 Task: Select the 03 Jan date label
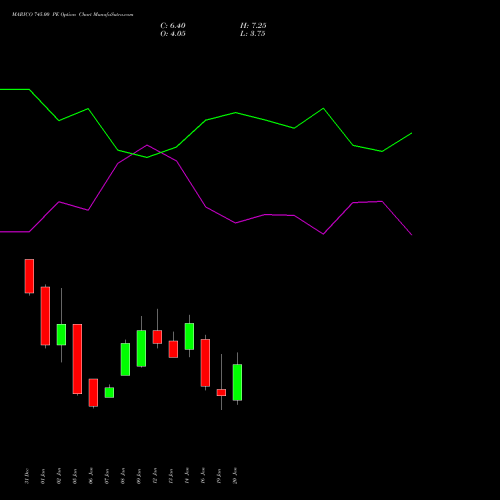click(75, 476)
